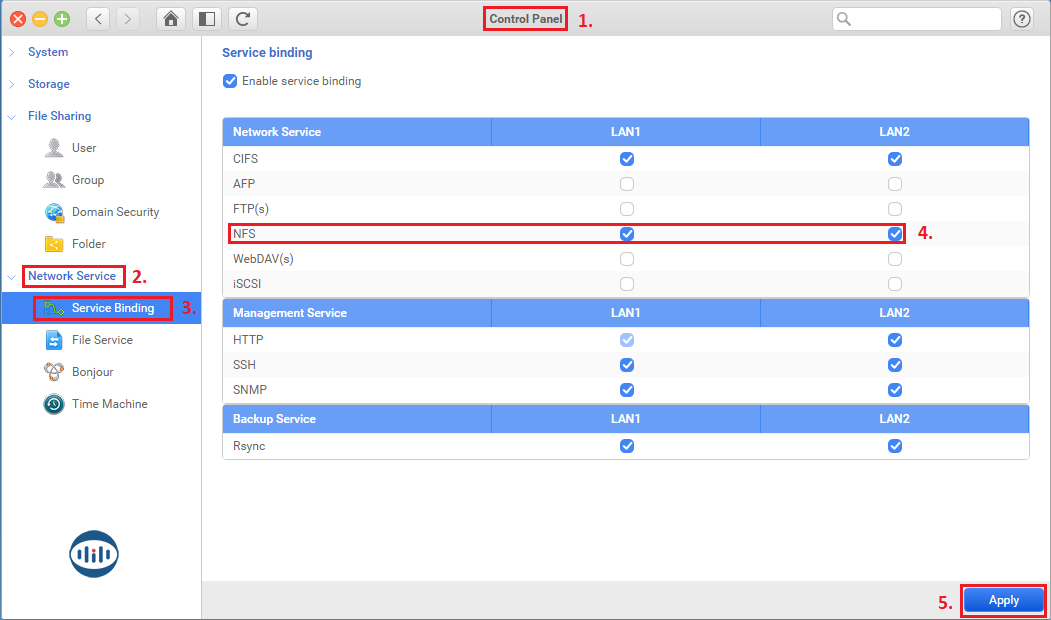Click the Apply button
The width and height of the screenshot is (1051, 620).
1003,600
